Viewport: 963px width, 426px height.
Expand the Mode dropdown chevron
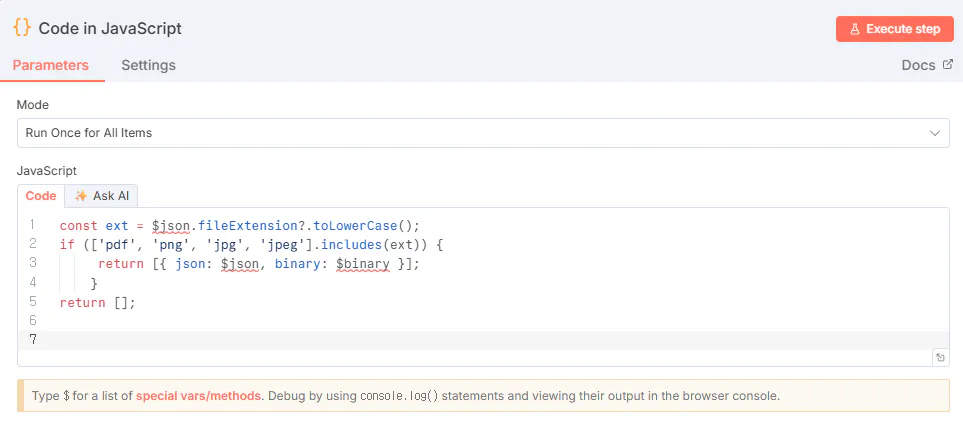click(935, 132)
